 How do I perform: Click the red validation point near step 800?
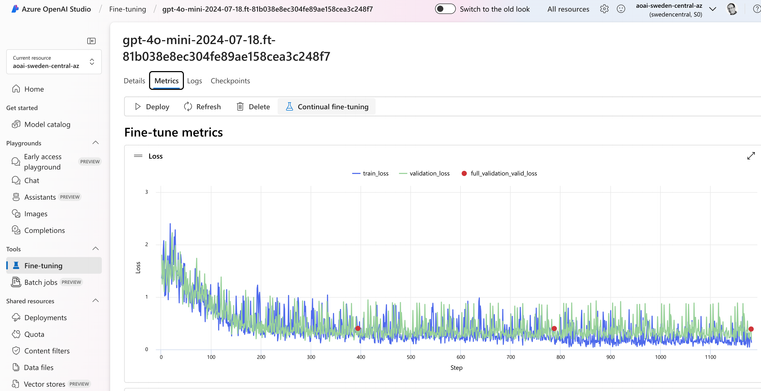[554, 328]
